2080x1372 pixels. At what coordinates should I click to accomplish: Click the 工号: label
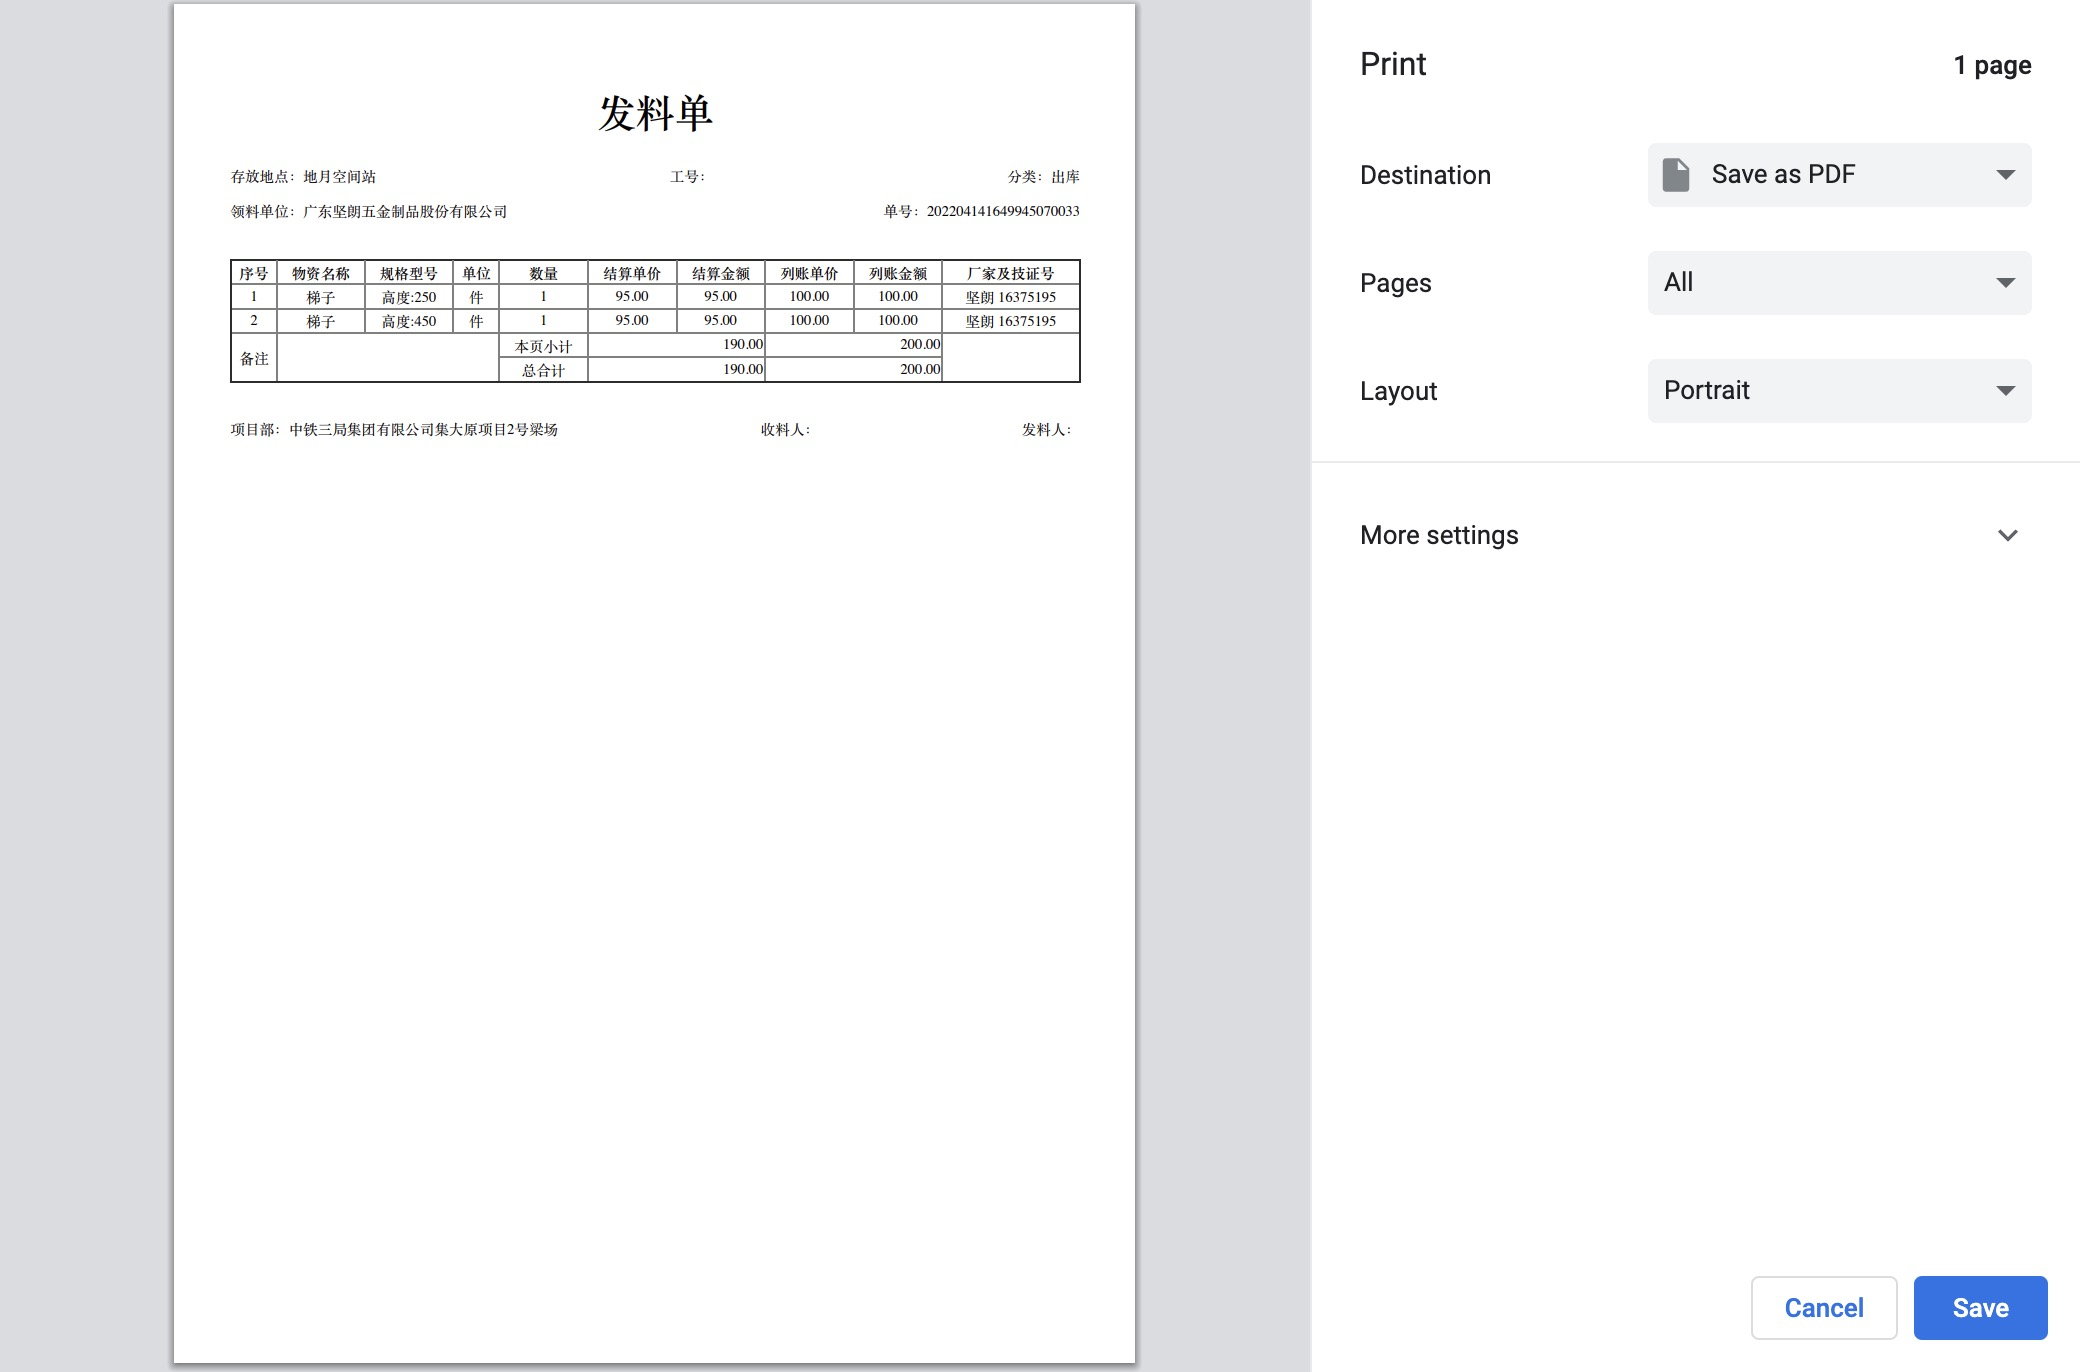(x=687, y=177)
